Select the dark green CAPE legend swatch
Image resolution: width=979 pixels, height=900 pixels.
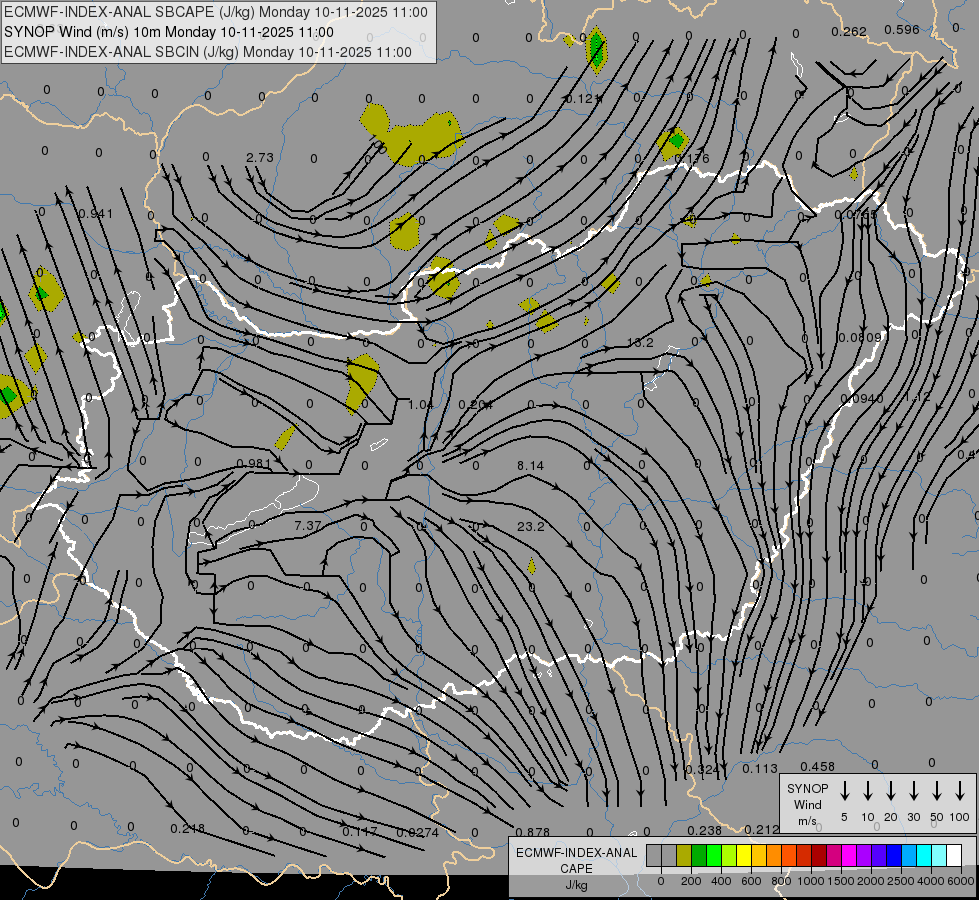[699, 856]
